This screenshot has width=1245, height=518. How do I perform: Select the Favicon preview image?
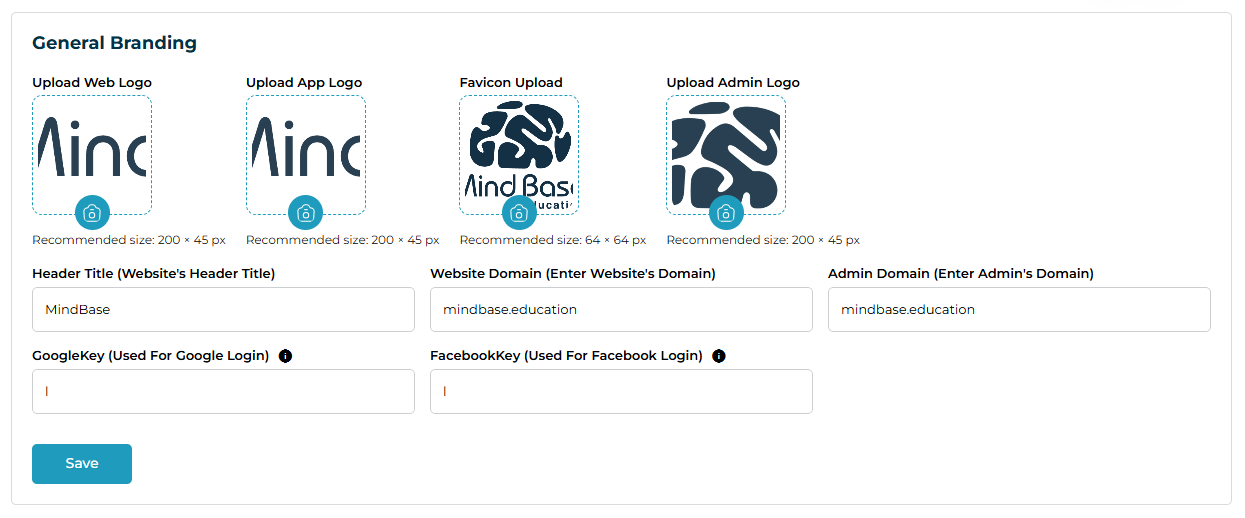[x=519, y=150]
